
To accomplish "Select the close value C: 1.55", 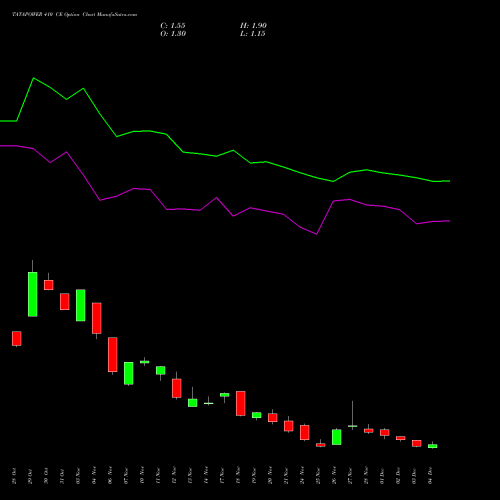I will click(x=173, y=26).
